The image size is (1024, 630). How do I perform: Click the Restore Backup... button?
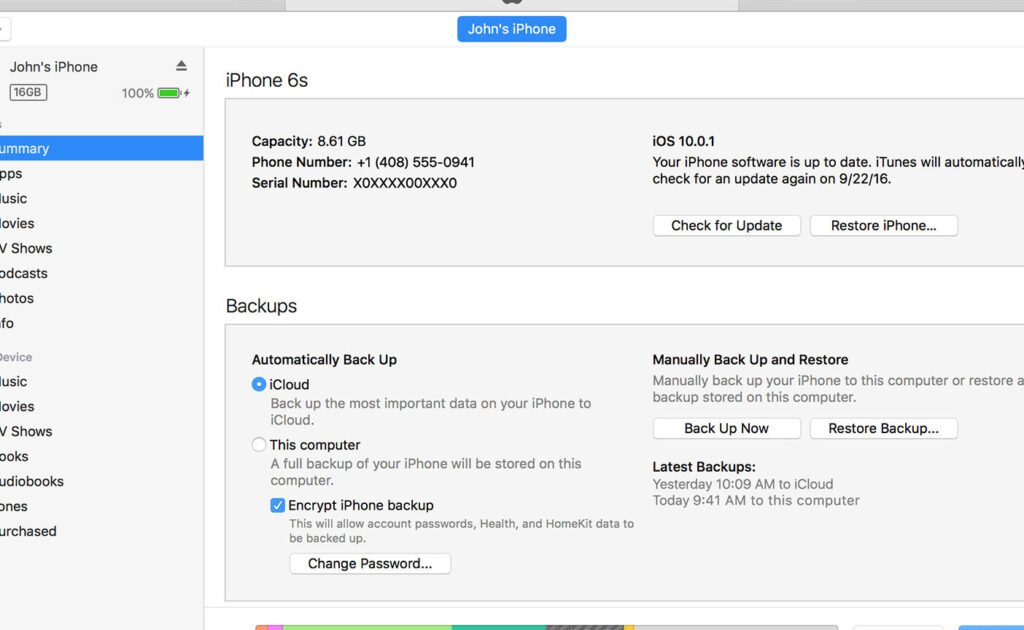884,428
